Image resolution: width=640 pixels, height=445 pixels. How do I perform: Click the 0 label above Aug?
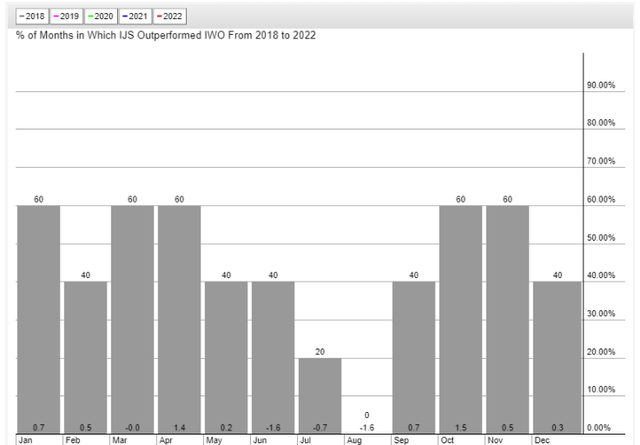point(367,415)
